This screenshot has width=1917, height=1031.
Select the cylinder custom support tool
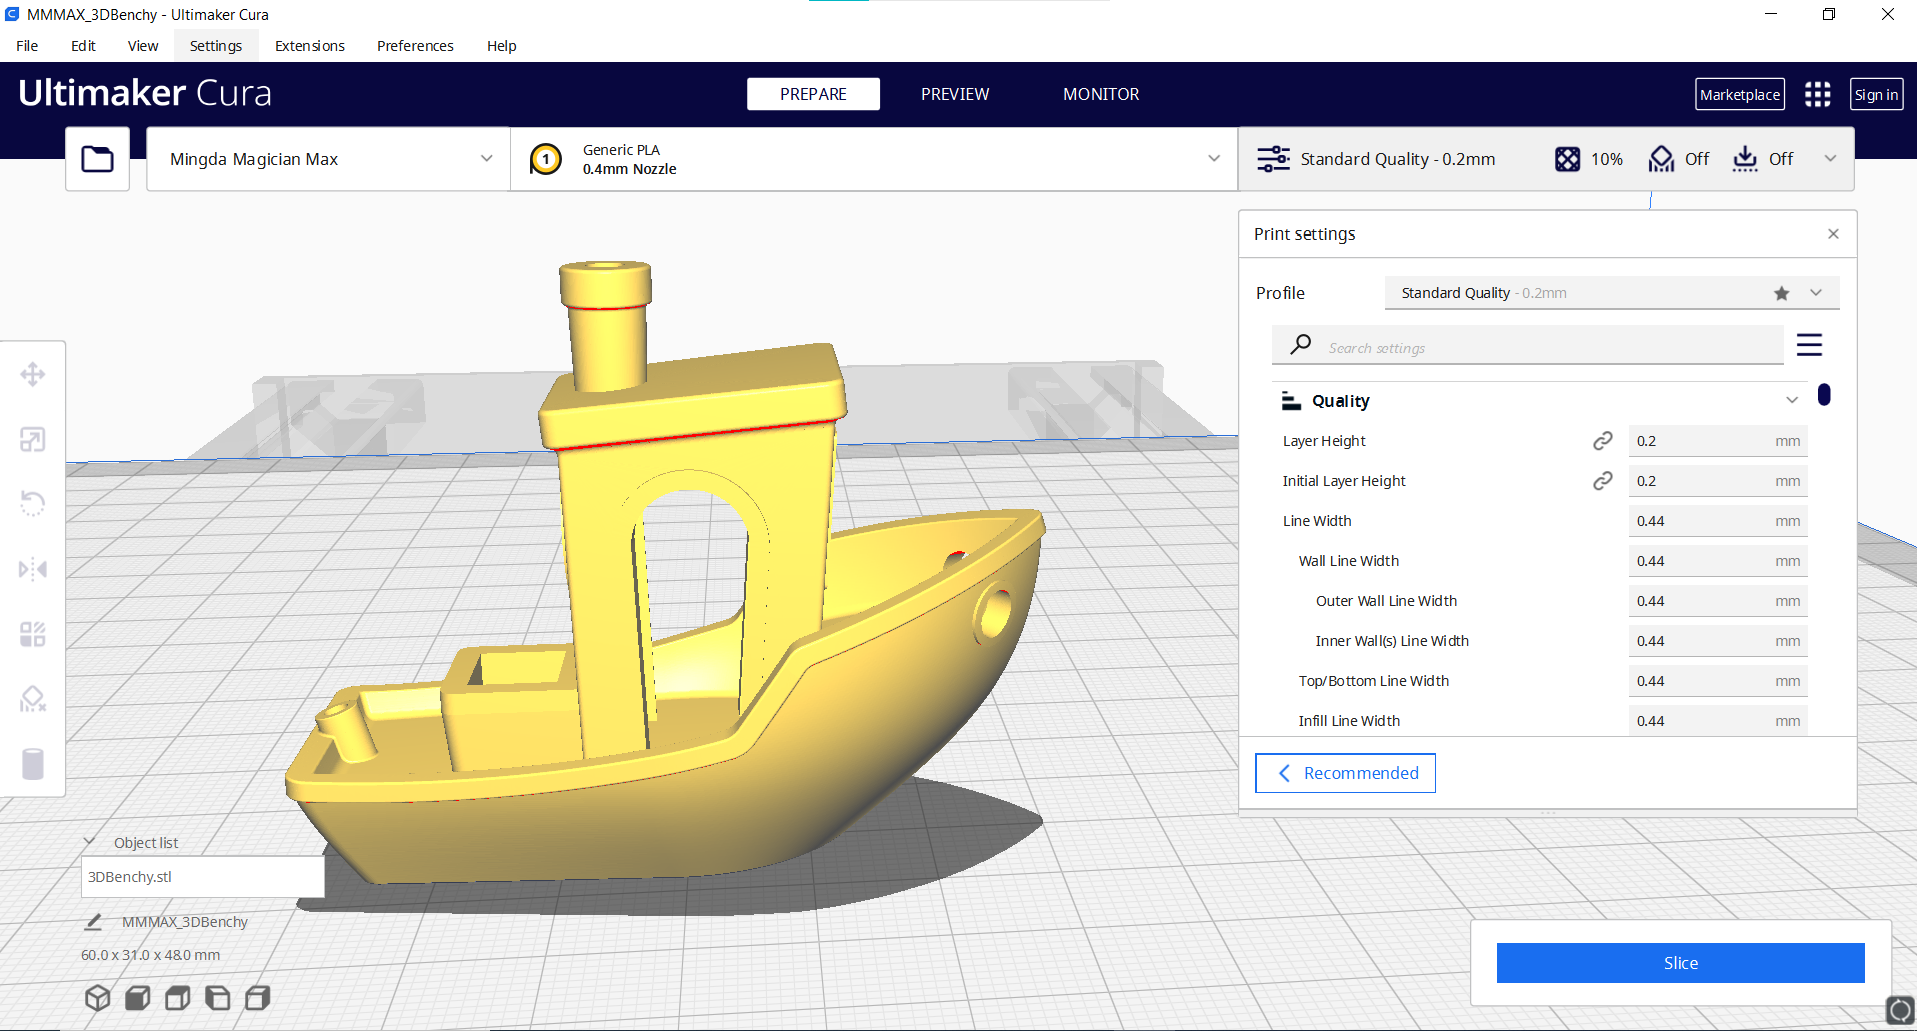pyautogui.click(x=33, y=764)
